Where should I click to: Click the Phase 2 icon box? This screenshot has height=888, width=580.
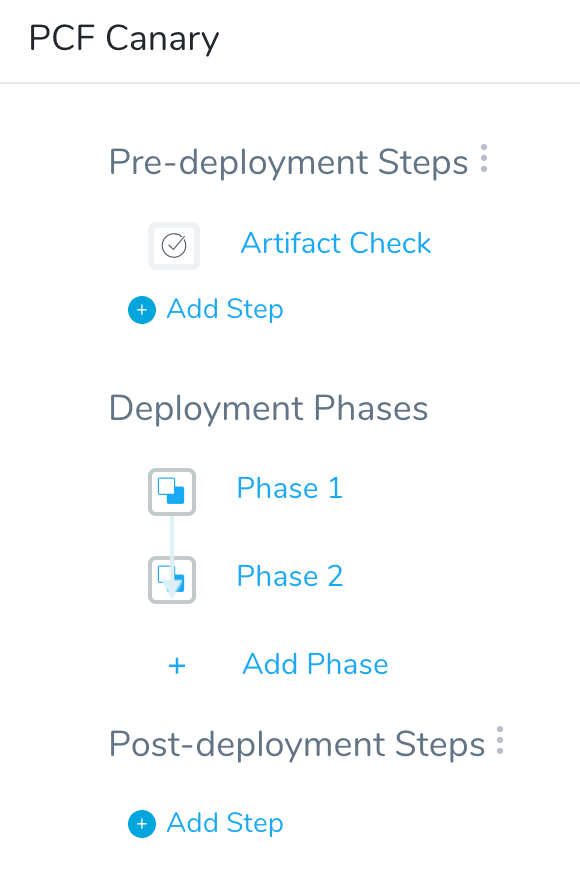tap(172, 579)
